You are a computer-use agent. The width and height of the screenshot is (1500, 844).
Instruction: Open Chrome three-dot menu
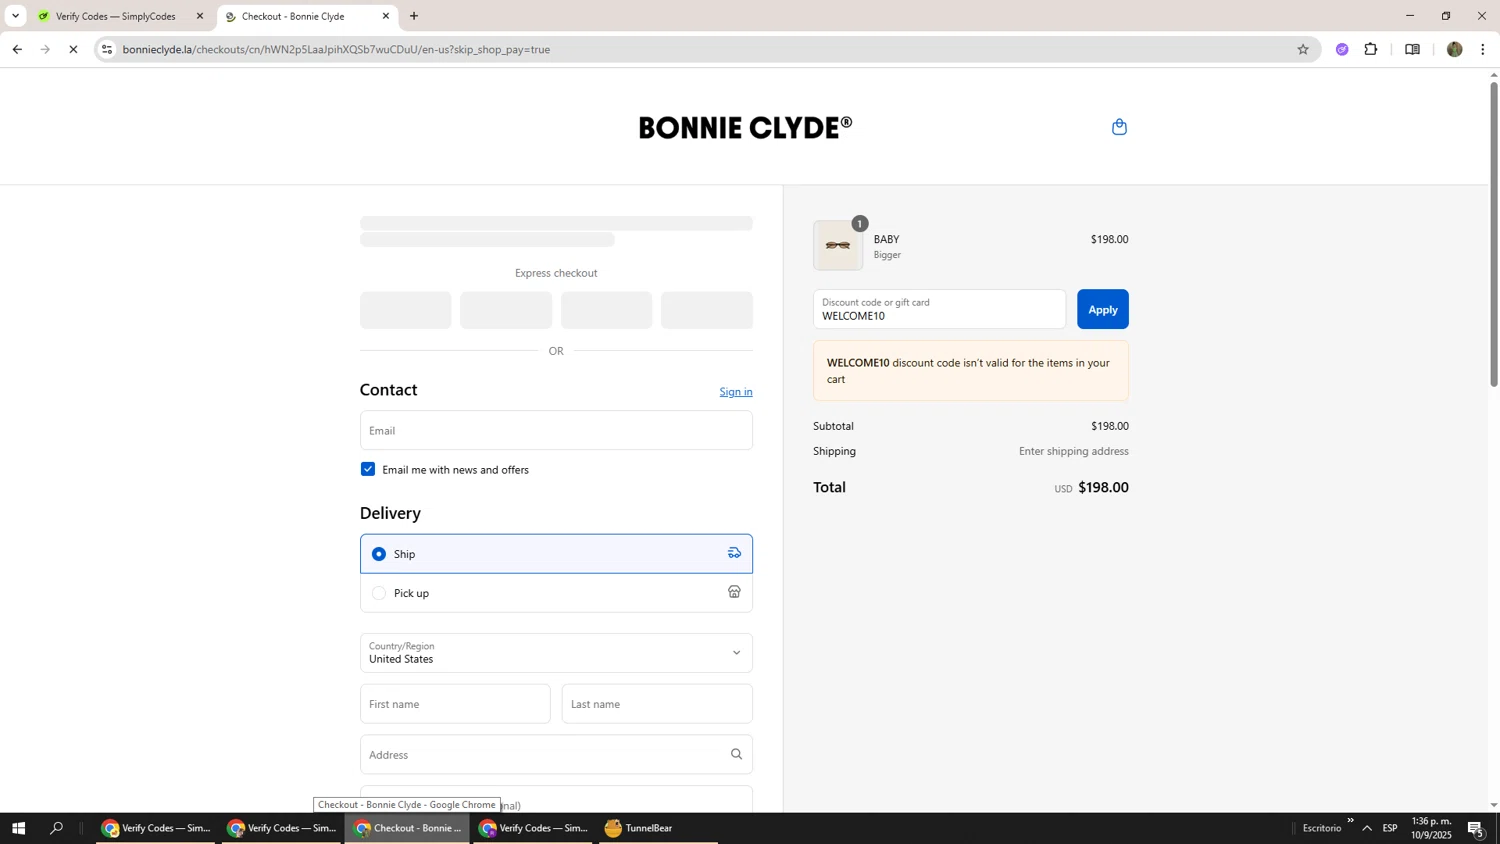(1482, 49)
